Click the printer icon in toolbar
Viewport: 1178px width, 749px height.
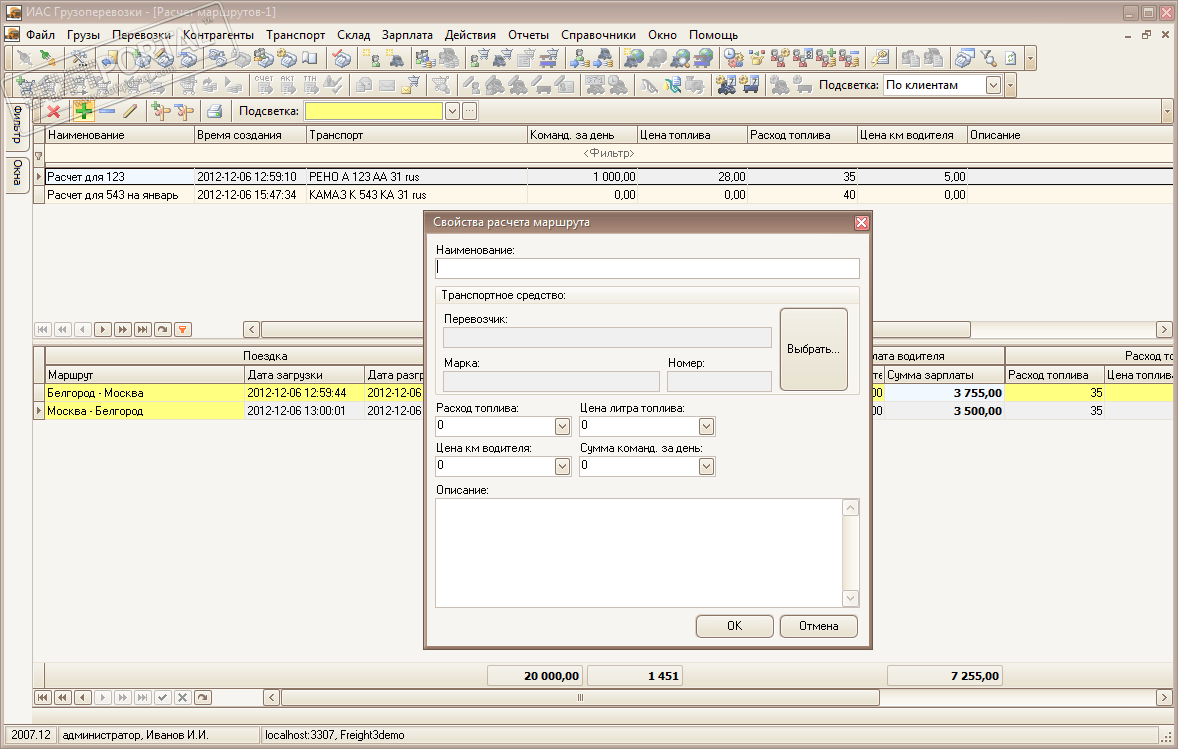(214, 111)
